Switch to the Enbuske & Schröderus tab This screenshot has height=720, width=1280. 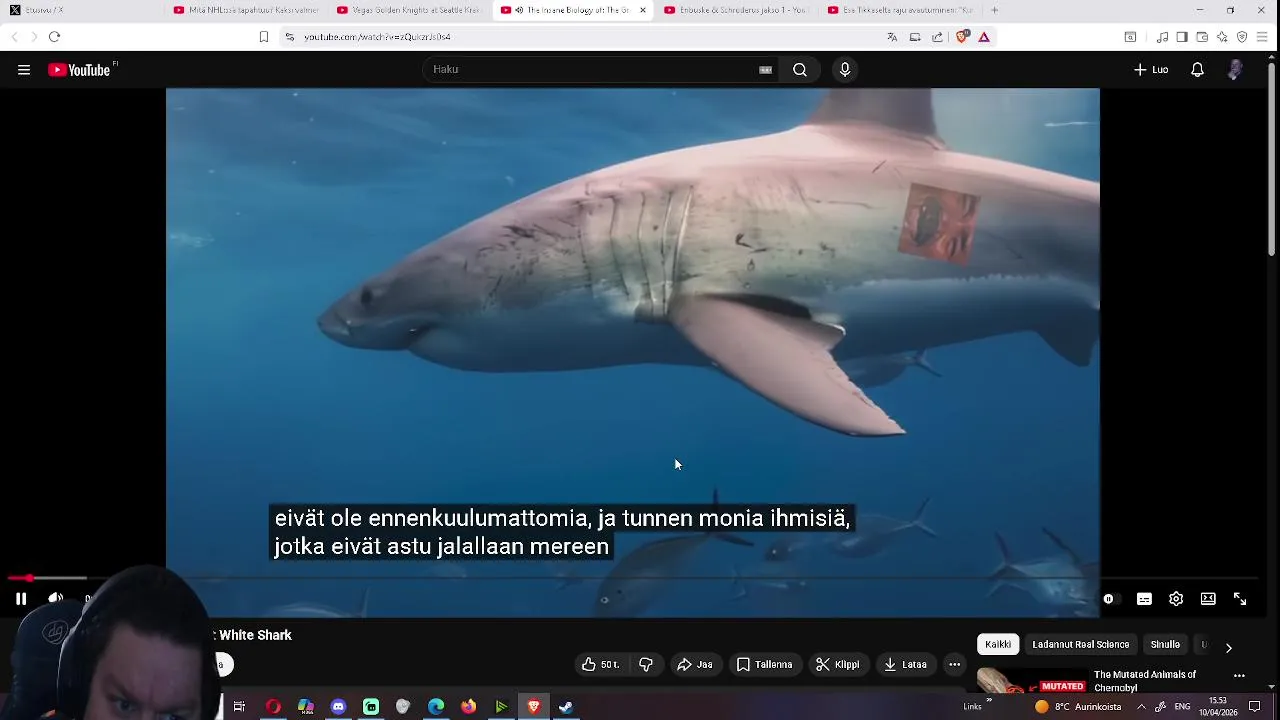pyautogui.click(x=736, y=10)
